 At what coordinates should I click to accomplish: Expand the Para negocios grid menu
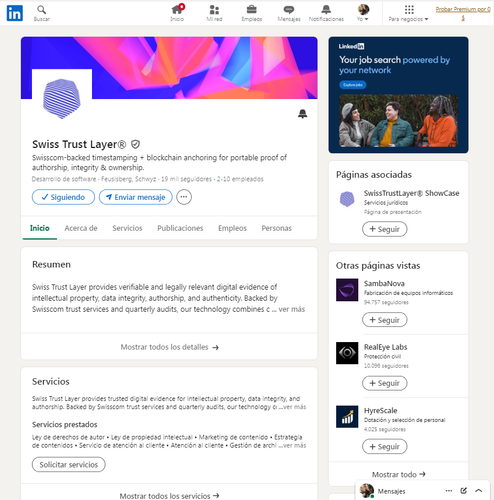(408, 13)
